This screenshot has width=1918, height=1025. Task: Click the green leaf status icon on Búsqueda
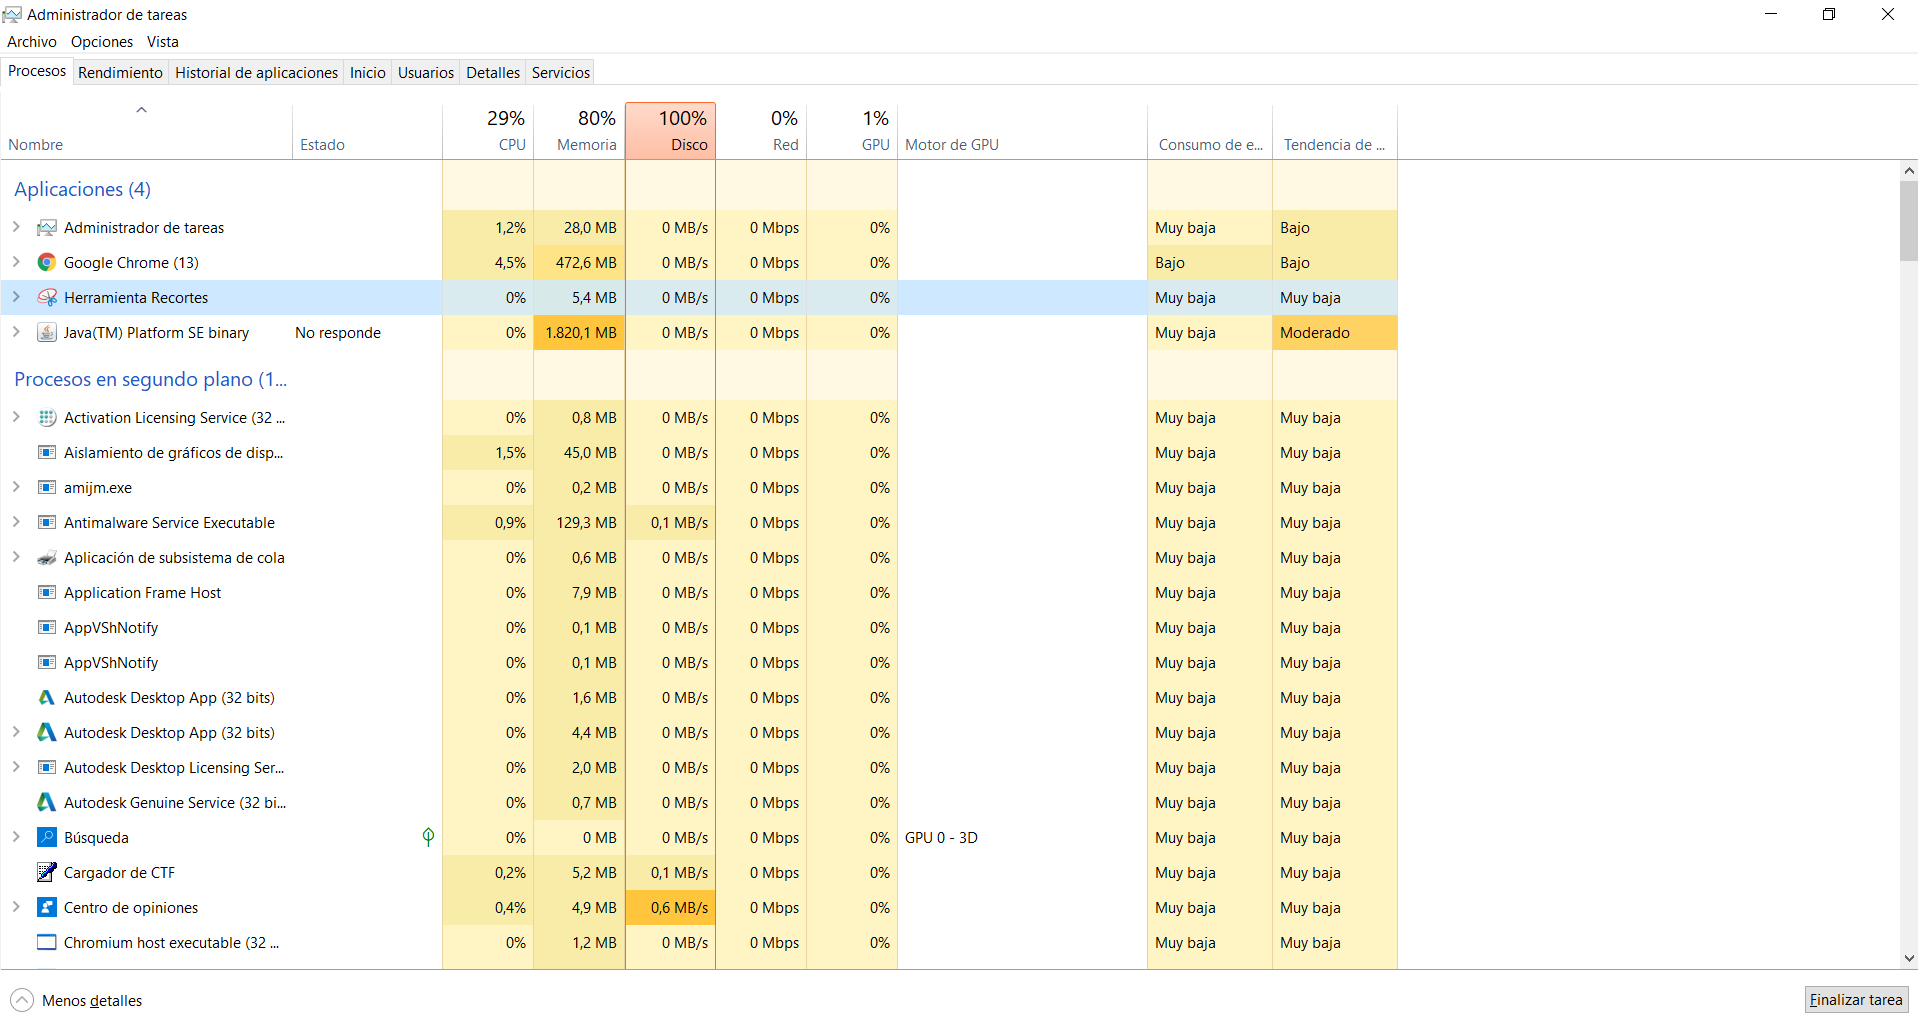pyautogui.click(x=428, y=837)
